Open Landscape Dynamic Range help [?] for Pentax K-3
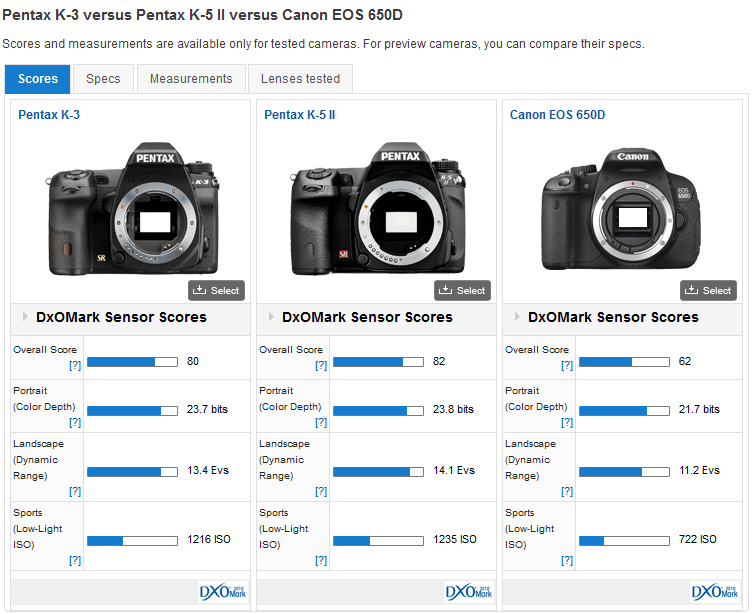Screen dimensions: 755x614 point(75,491)
